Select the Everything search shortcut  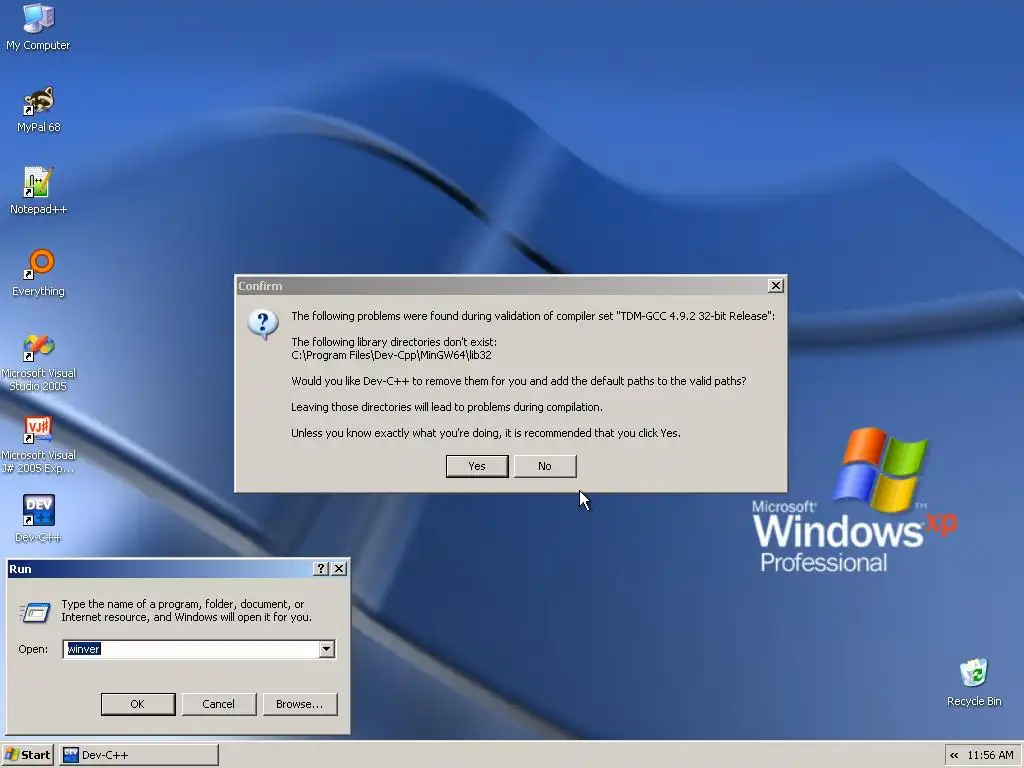coord(39,273)
